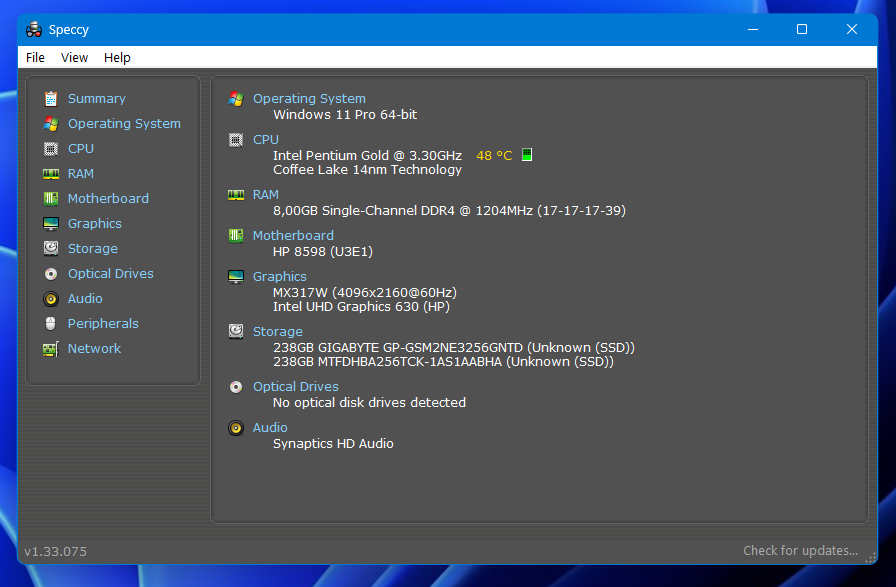Click the Optical Drives disc icon in summary panel
The width and height of the screenshot is (896, 587).
(x=236, y=387)
